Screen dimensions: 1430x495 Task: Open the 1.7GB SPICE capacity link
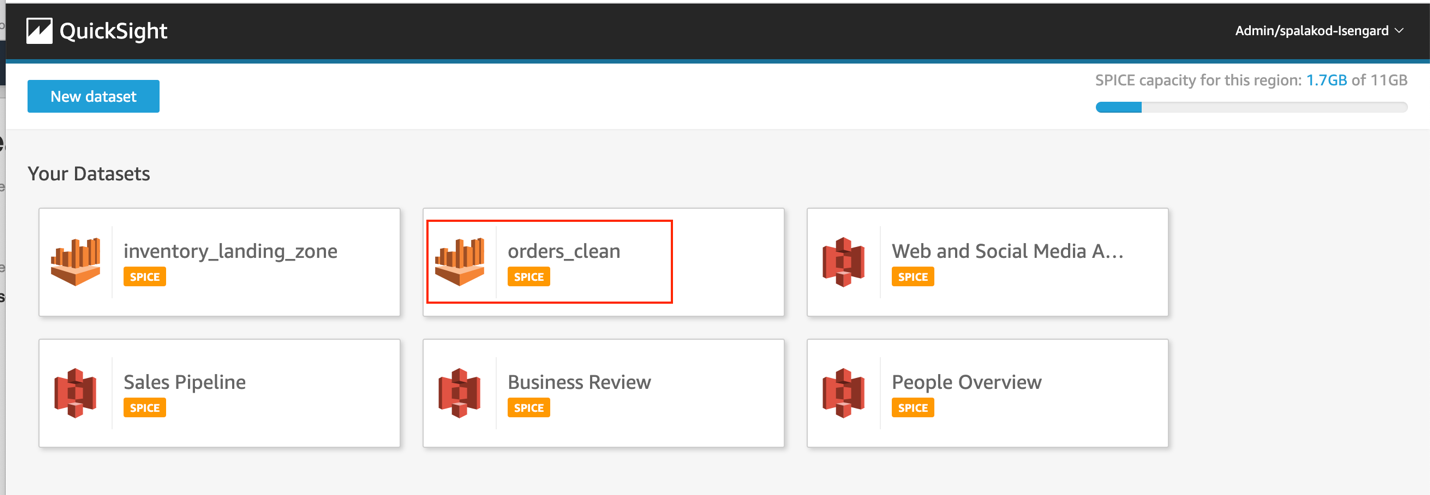coord(1326,80)
